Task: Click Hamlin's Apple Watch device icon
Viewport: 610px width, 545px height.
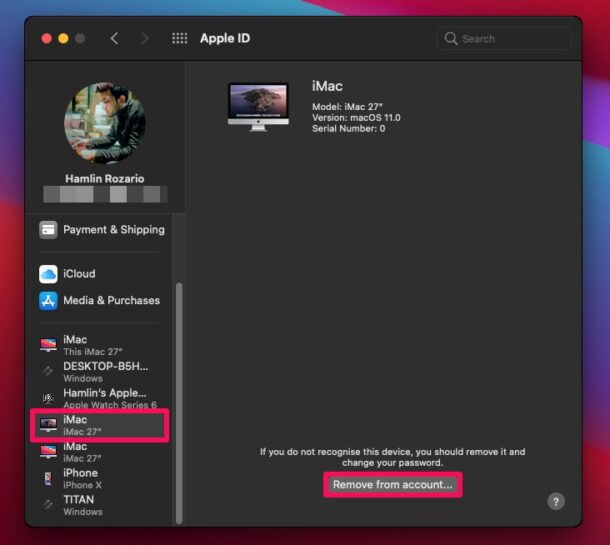Action: click(48, 398)
